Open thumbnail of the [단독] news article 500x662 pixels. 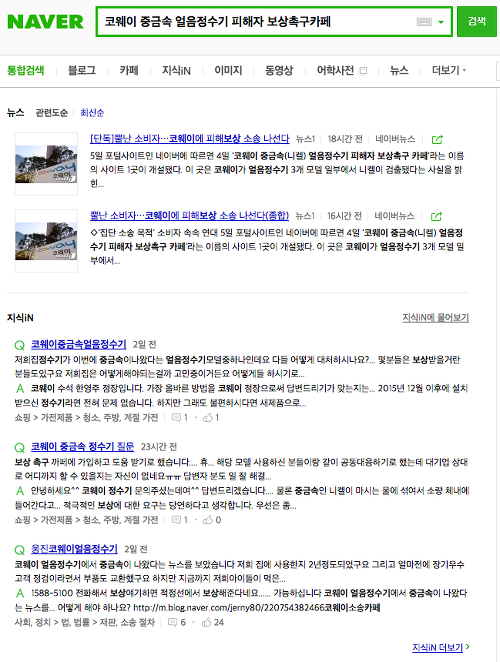(46, 164)
